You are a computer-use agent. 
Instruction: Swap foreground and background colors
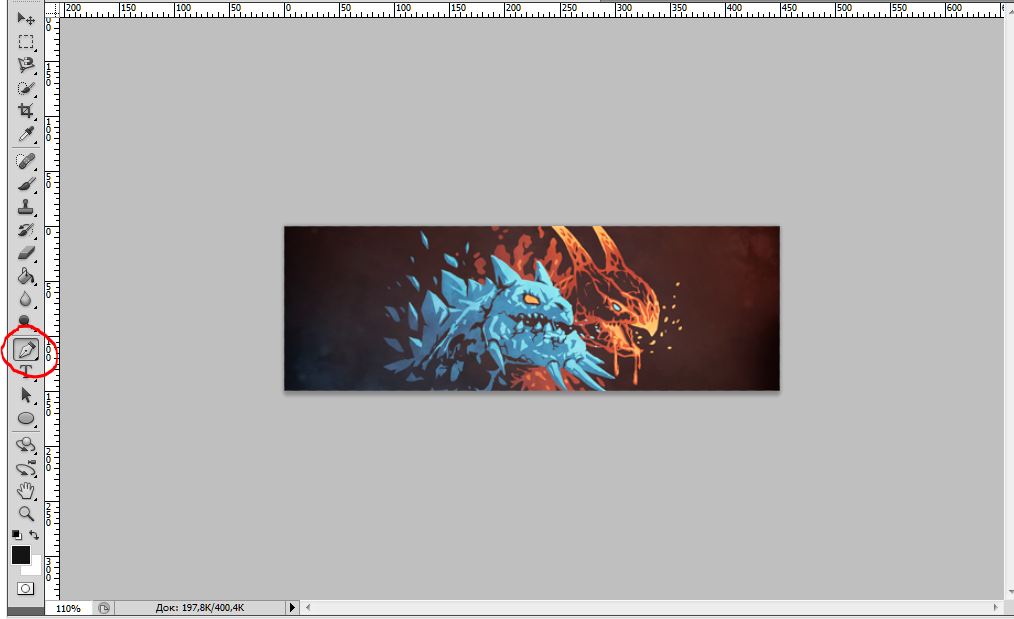pos(34,535)
